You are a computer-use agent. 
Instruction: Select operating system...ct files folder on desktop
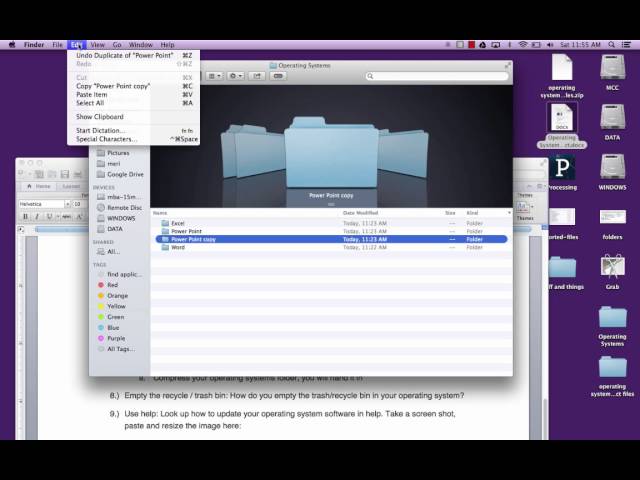612,376
